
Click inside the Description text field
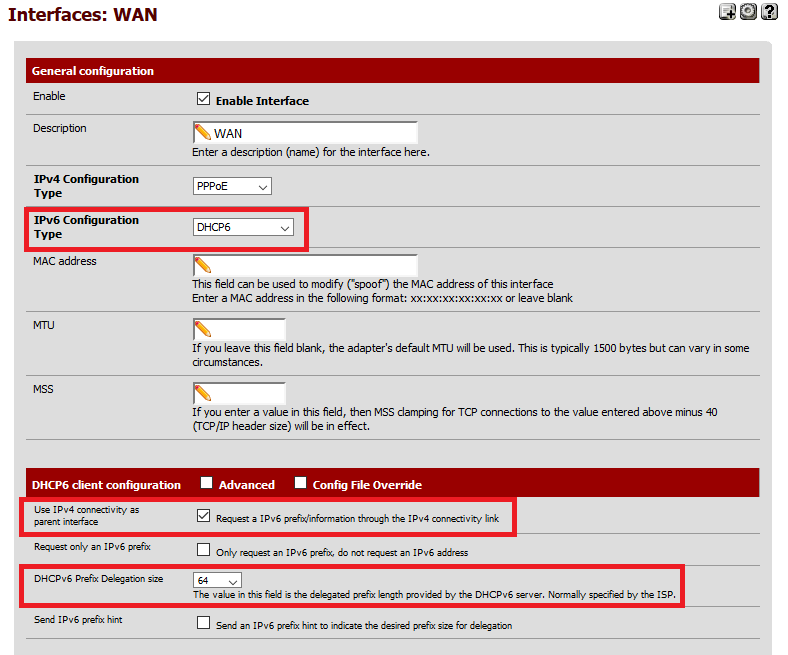[312, 133]
